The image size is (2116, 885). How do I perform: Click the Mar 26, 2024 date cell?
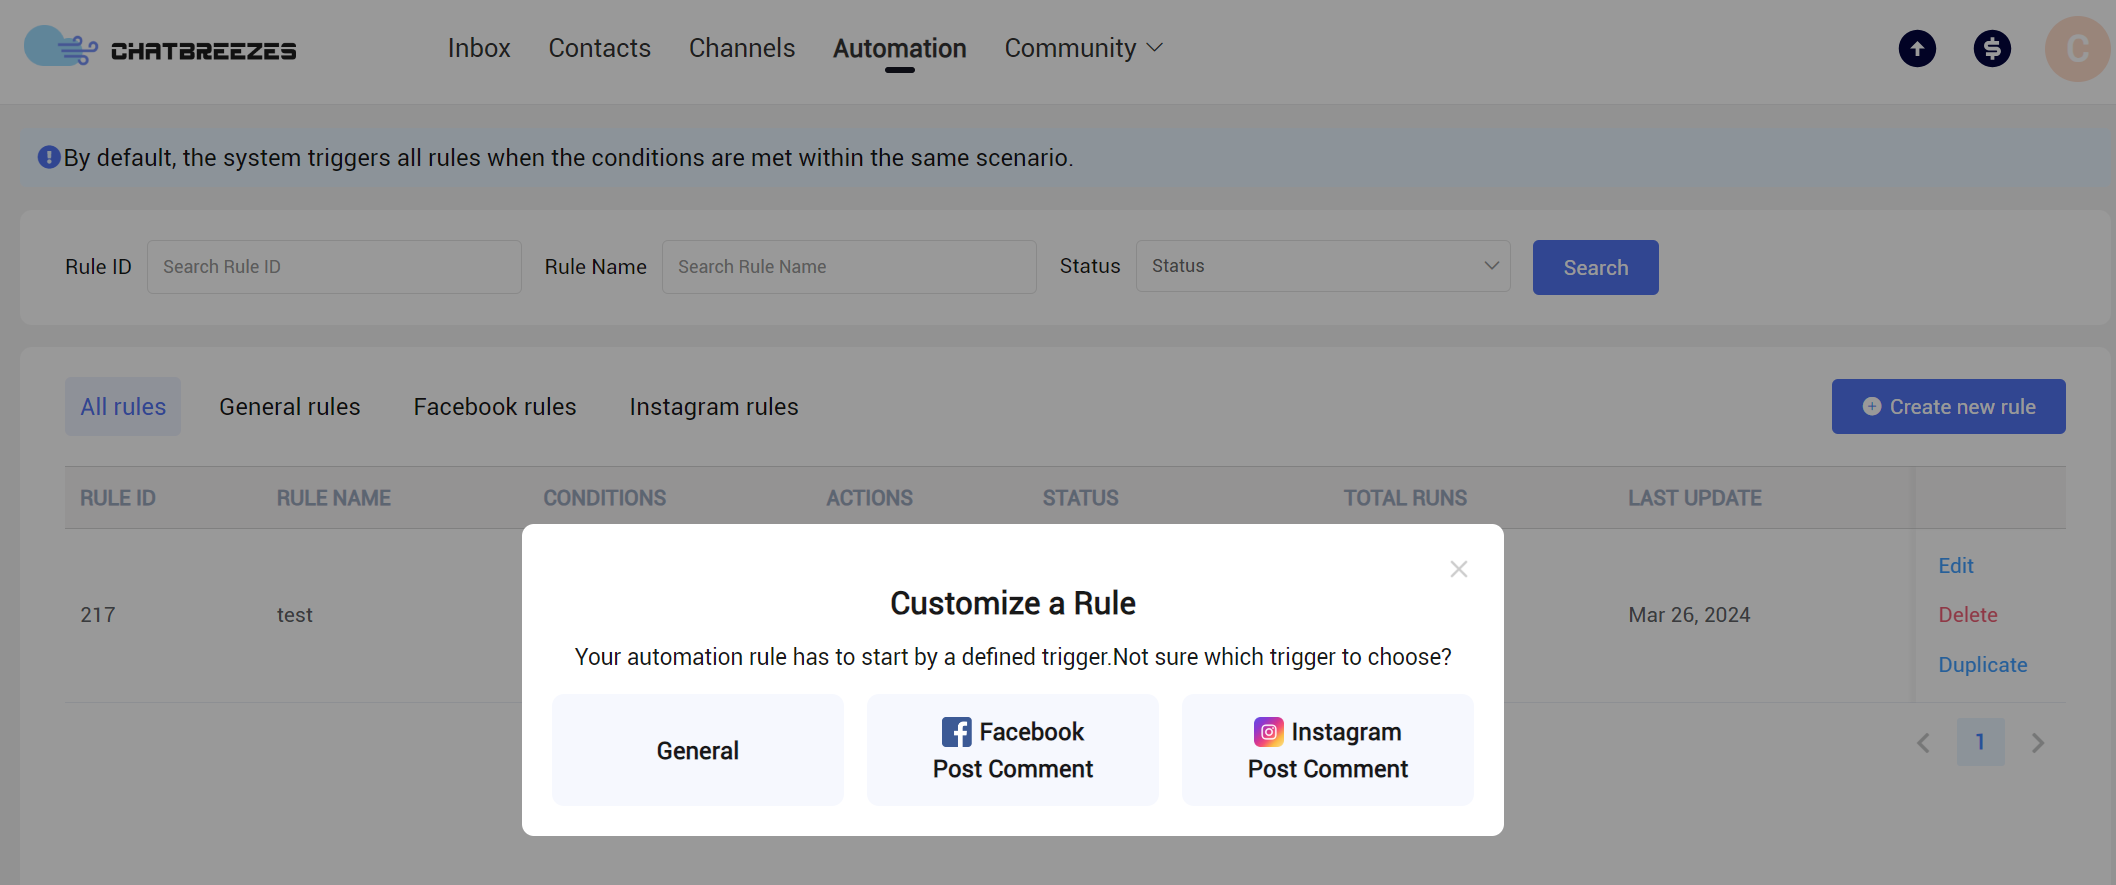1689,614
